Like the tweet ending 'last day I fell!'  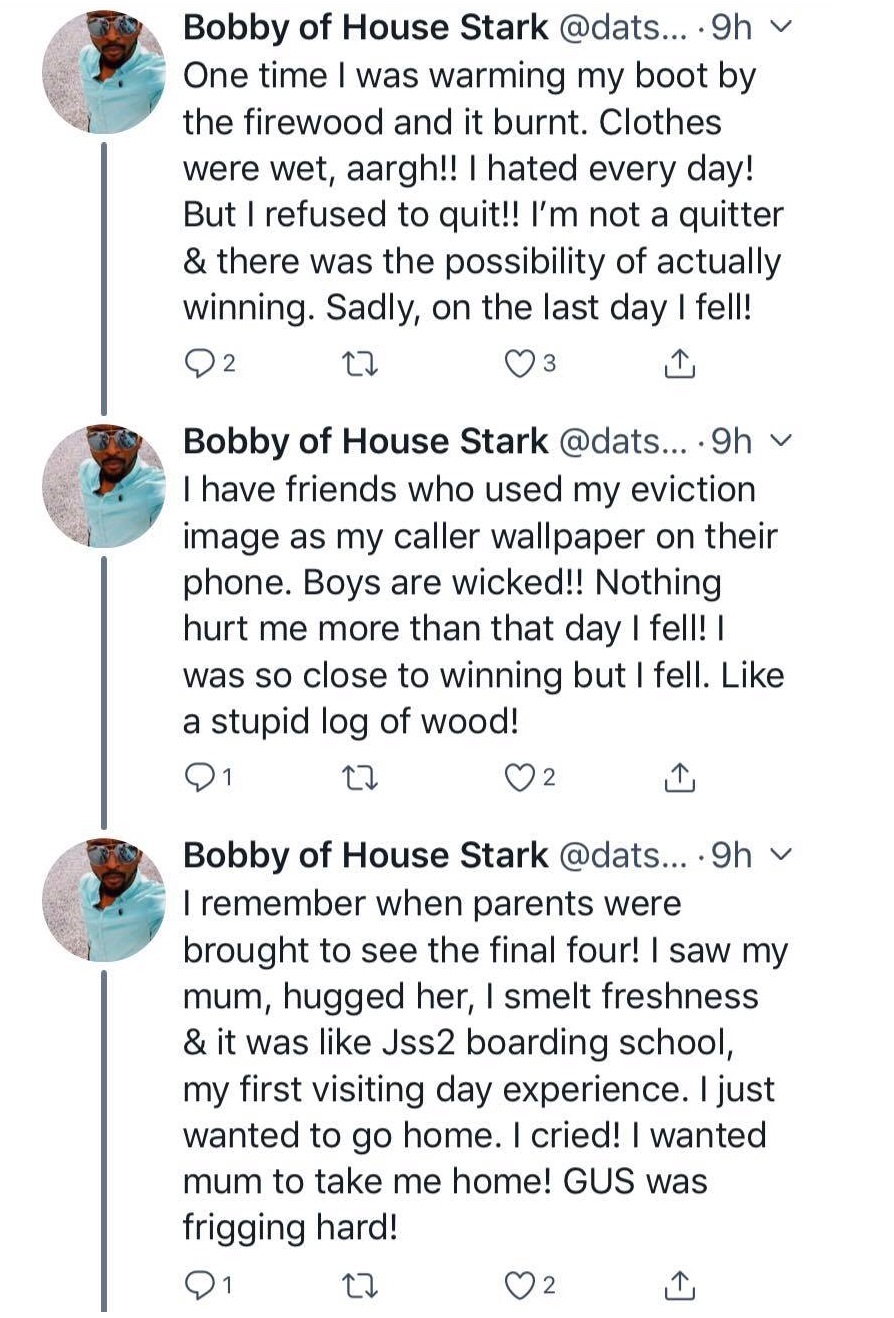pyautogui.click(x=520, y=365)
